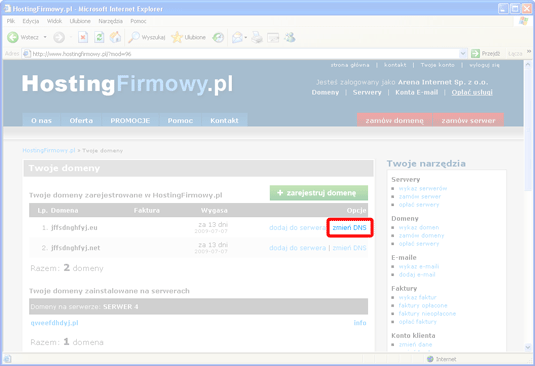Click zmień dane sidebar link
The height and width of the screenshot is (366, 535).
[x=415, y=345]
